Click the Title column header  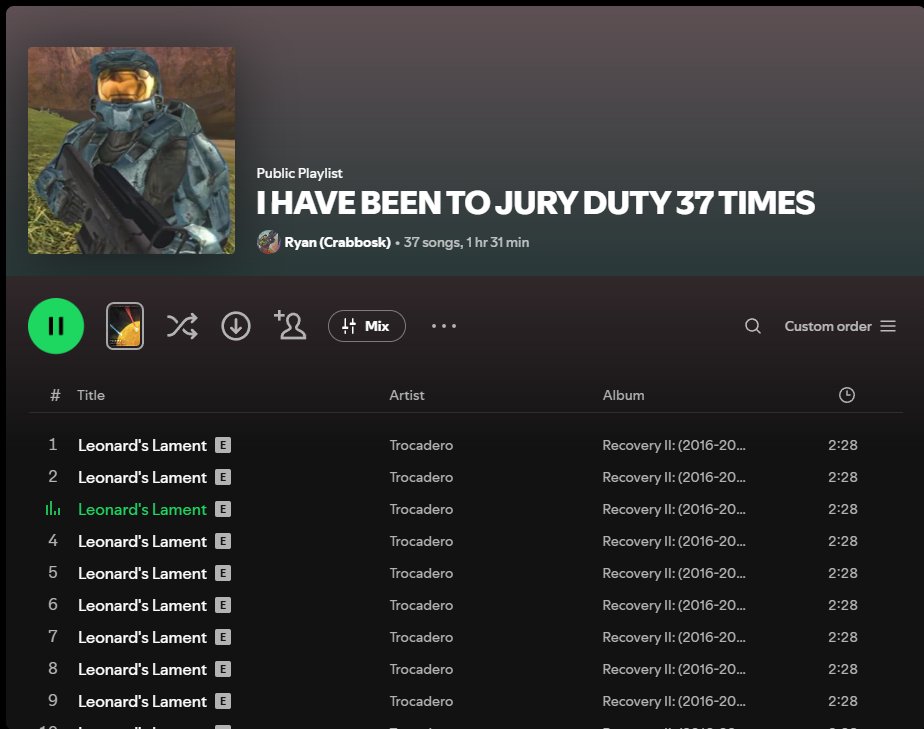91,395
